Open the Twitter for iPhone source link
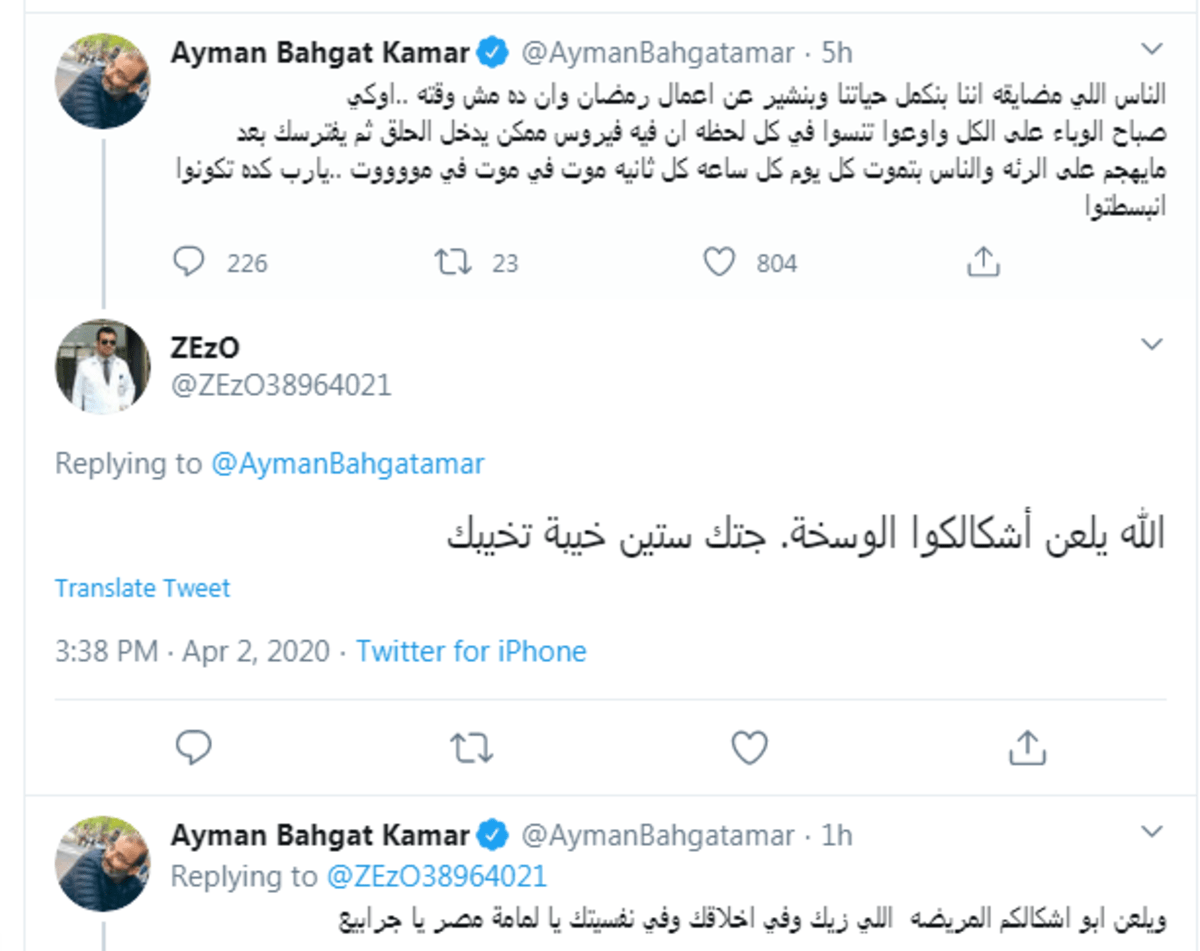The width and height of the screenshot is (1200, 951). tap(471, 652)
